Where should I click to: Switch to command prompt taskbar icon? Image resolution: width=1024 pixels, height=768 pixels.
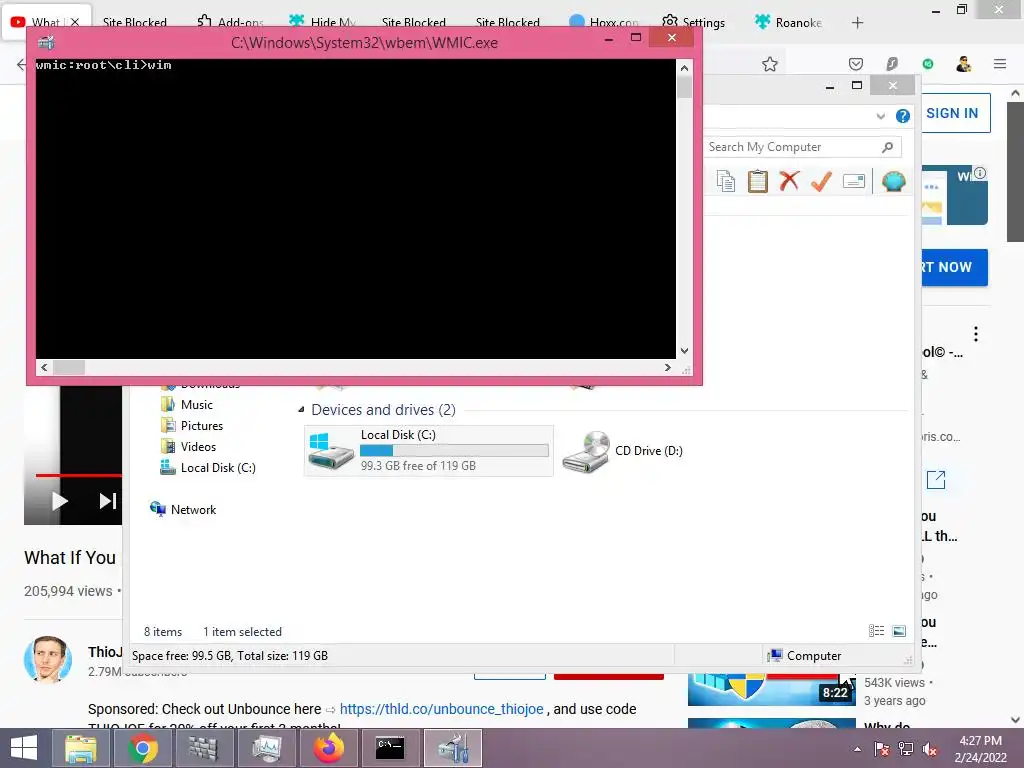pos(391,748)
